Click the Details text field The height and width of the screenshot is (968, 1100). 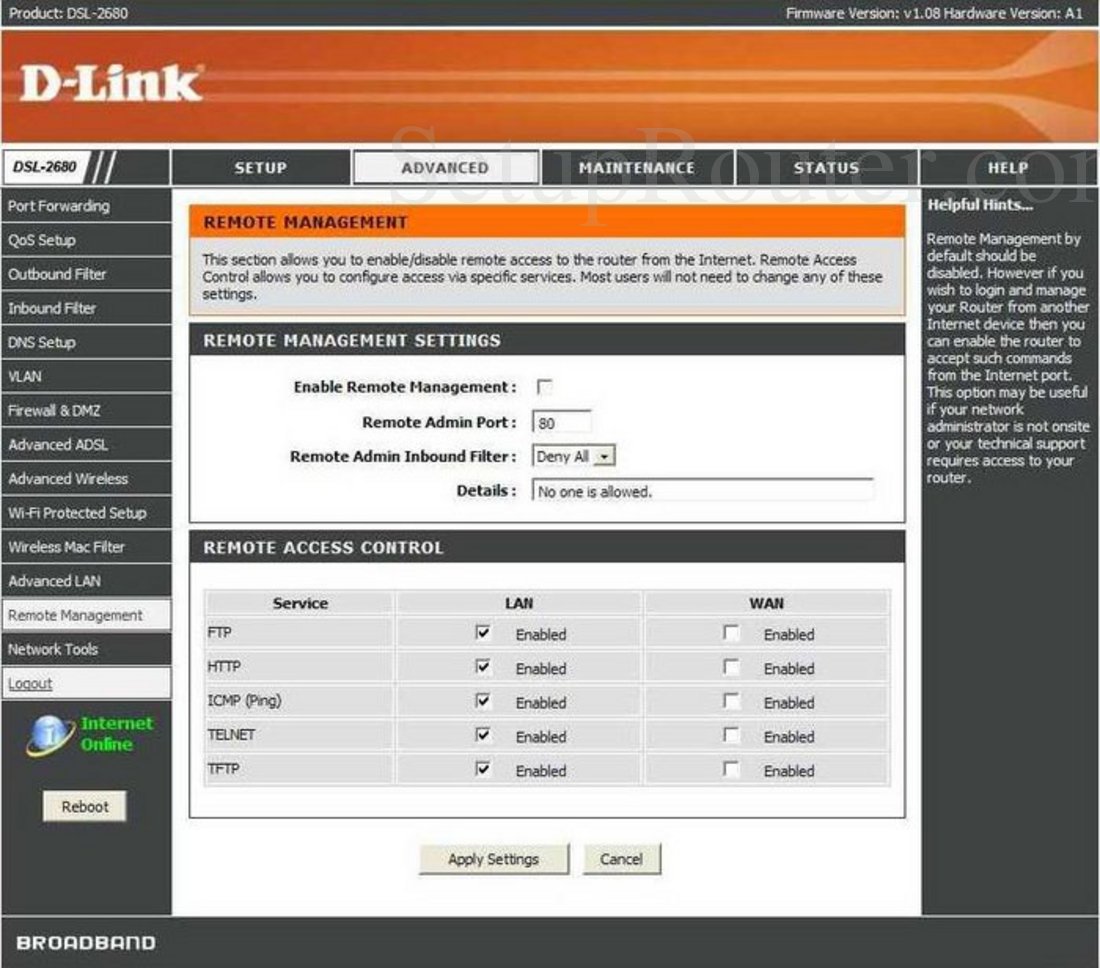[703, 491]
